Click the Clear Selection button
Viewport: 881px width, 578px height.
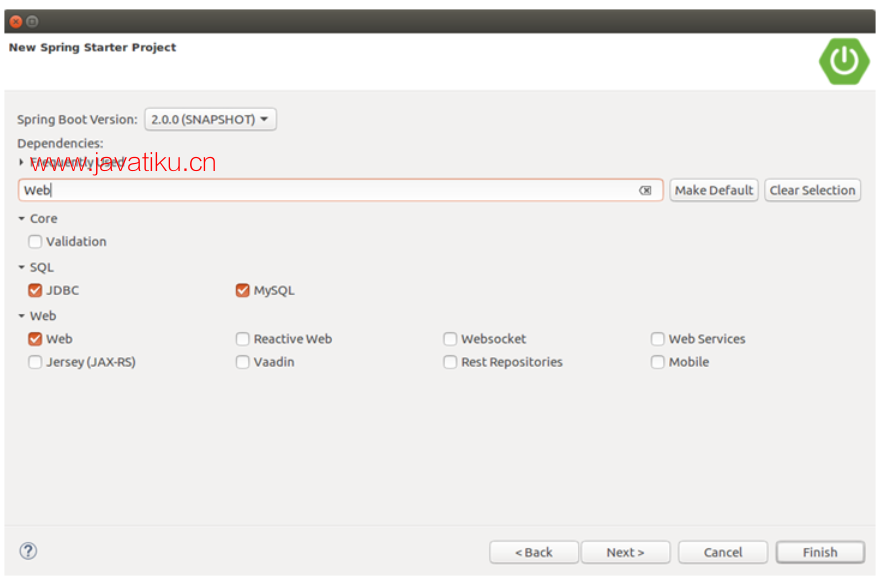pyautogui.click(x=812, y=190)
